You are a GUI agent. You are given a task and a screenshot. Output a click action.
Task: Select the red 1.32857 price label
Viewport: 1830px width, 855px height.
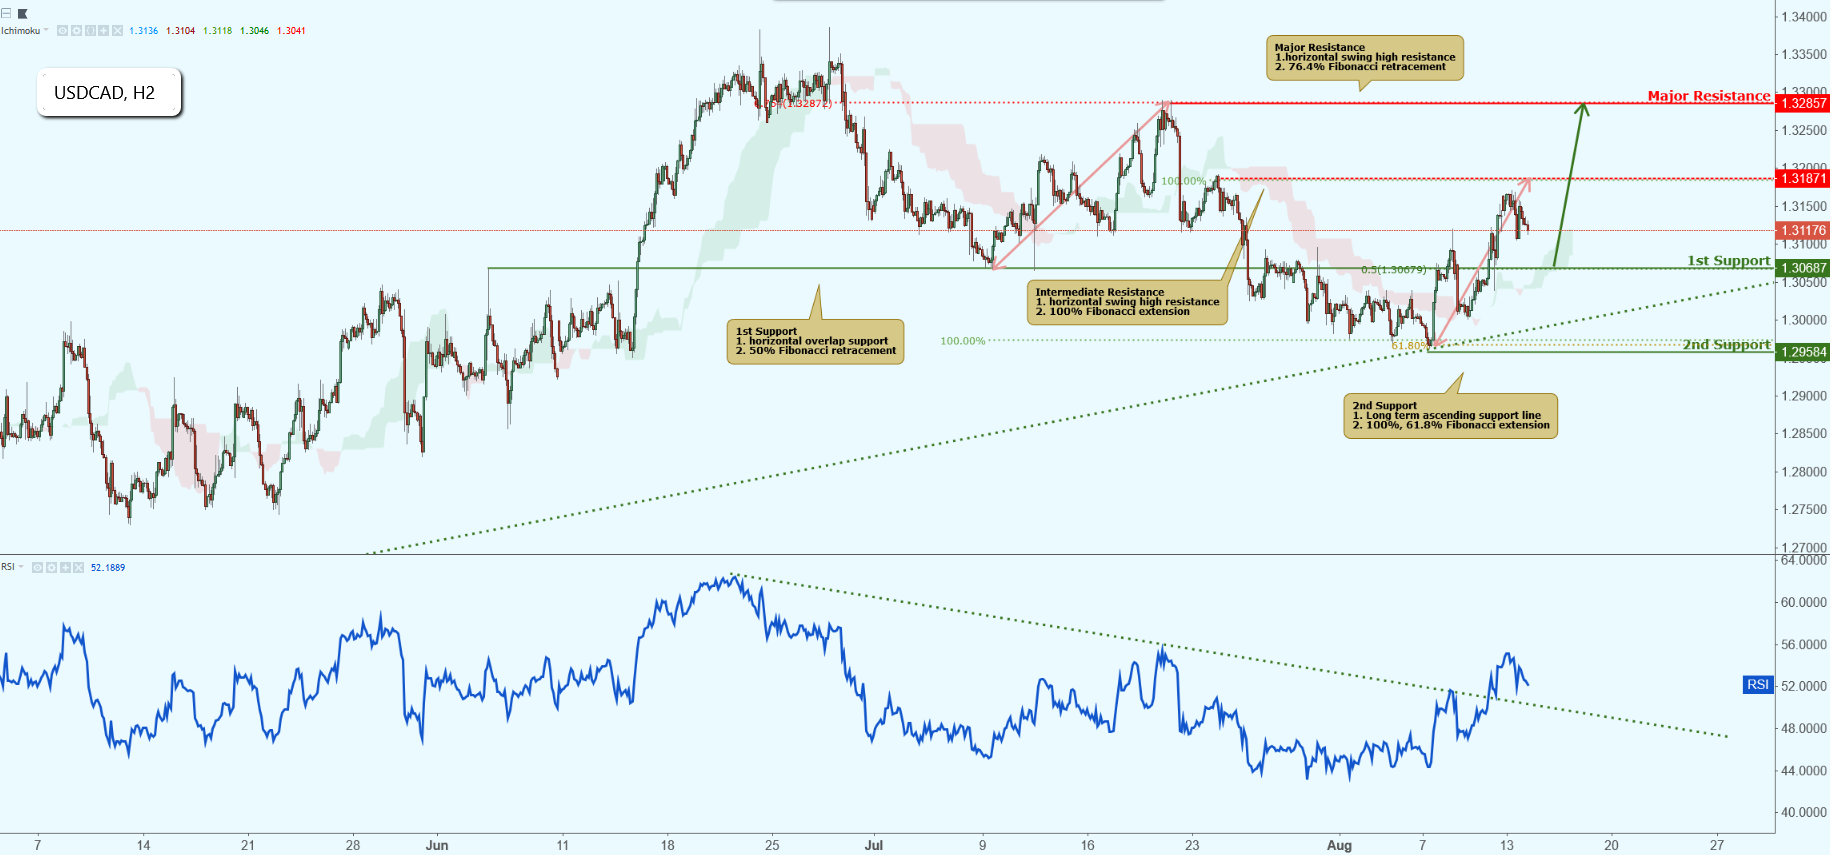tap(1803, 103)
